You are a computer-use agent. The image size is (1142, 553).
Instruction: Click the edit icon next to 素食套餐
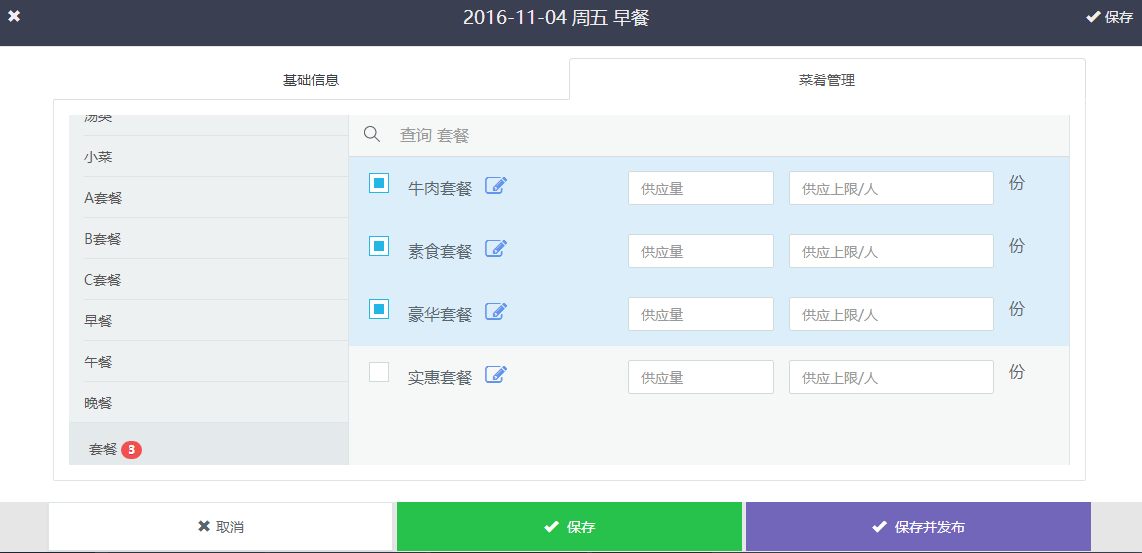[496, 249]
